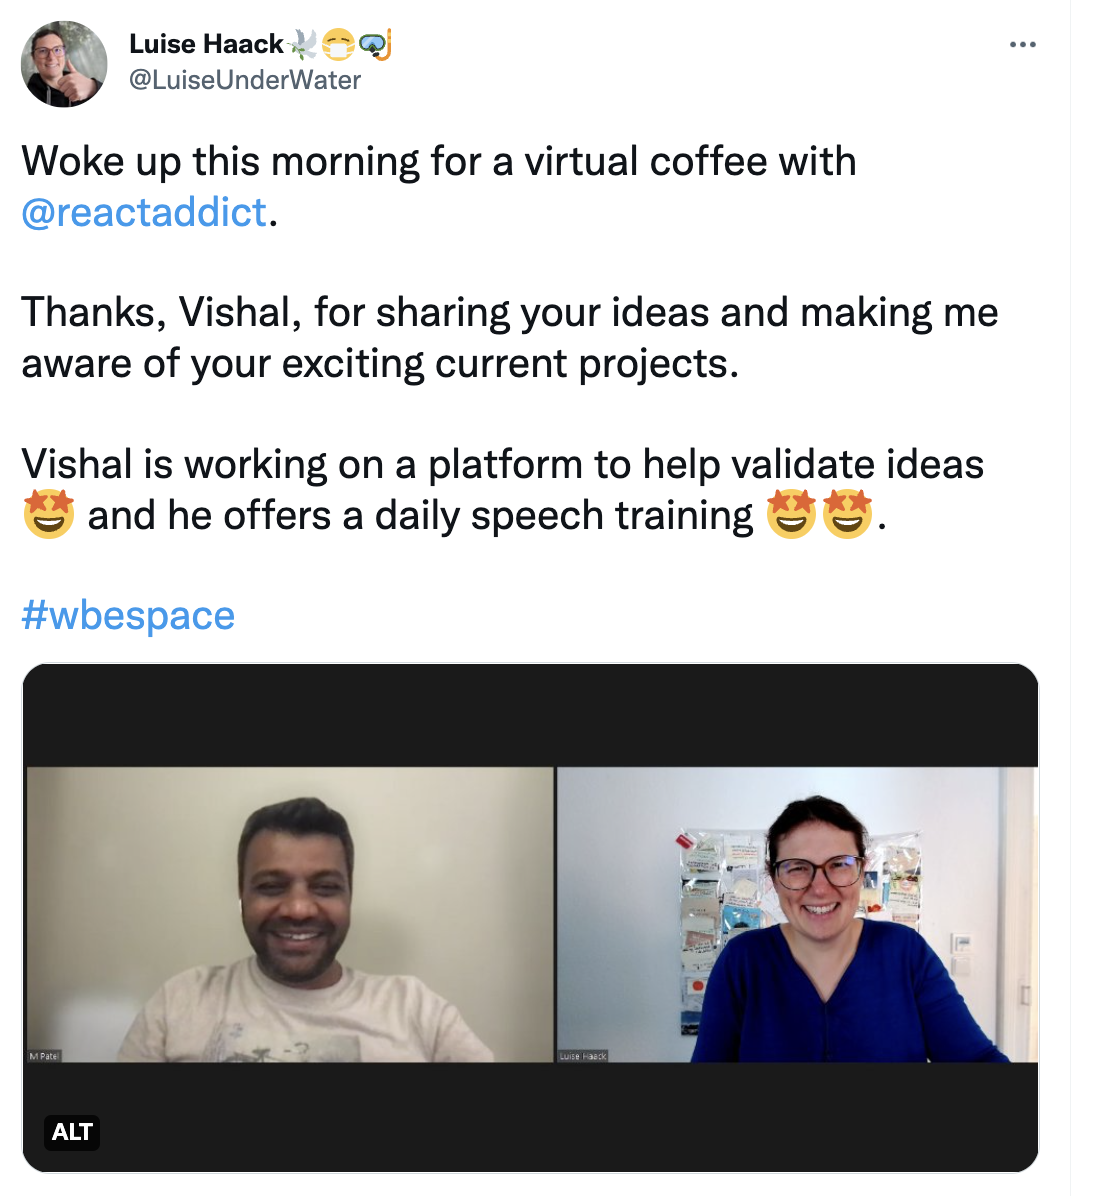Click the first star-struck emoji after "training"
The width and height of the screenshot is (1096, 1196).
pos(791,514)
